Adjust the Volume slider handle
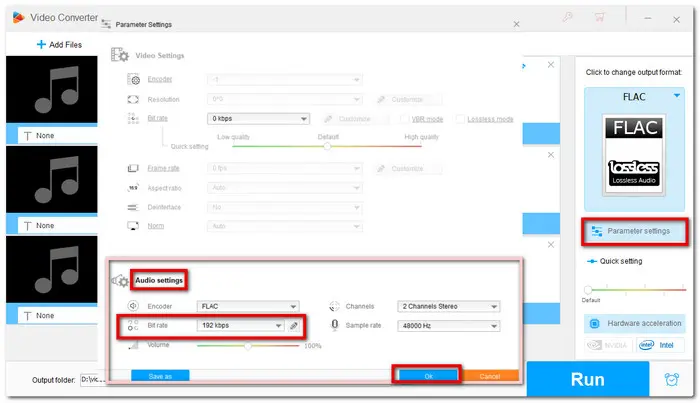The height and width of the screenshot is (403, 700). [x=248, y=345]
